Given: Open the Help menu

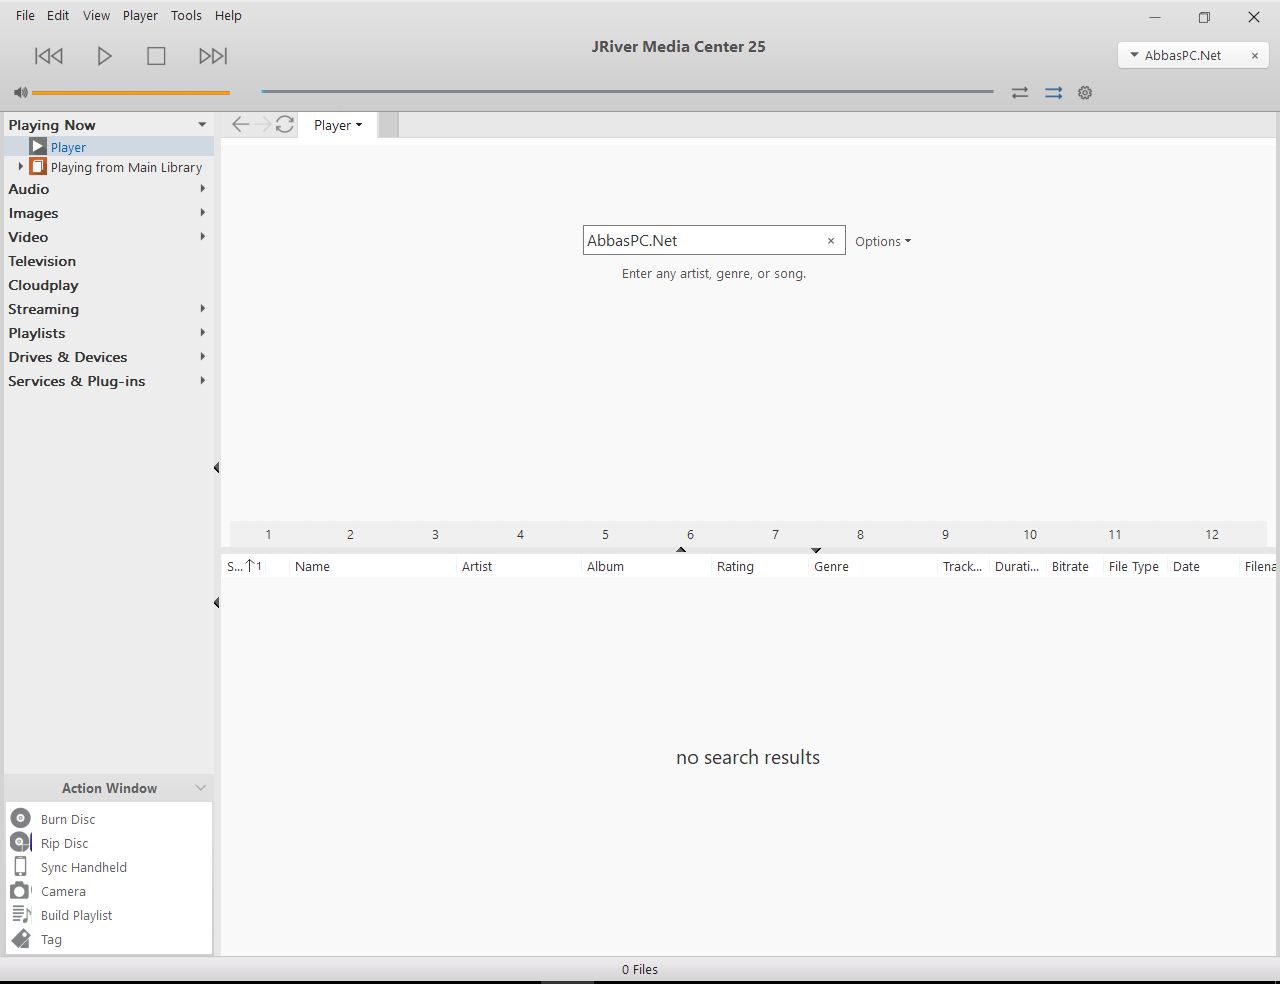Looking at the screenshot, I should (x=228, y=16).
